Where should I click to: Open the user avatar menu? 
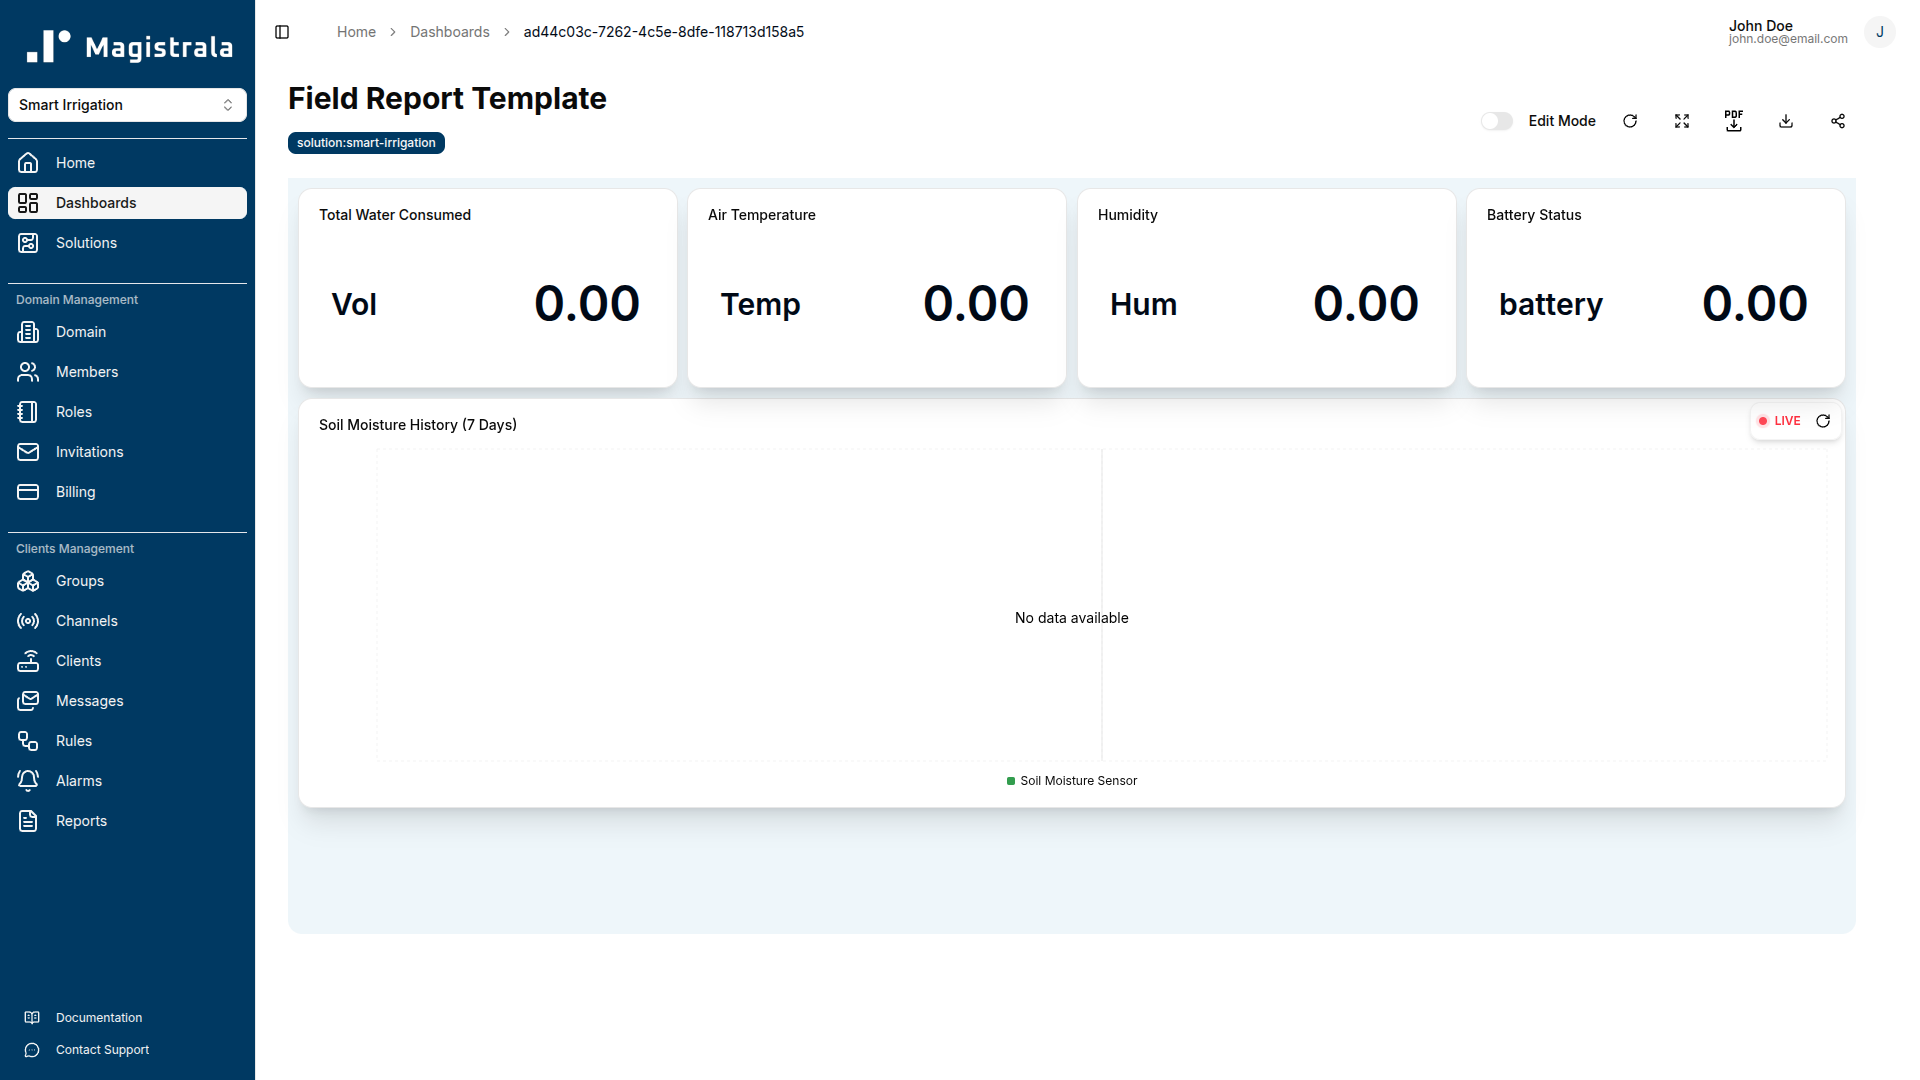tap(1881, 32)
